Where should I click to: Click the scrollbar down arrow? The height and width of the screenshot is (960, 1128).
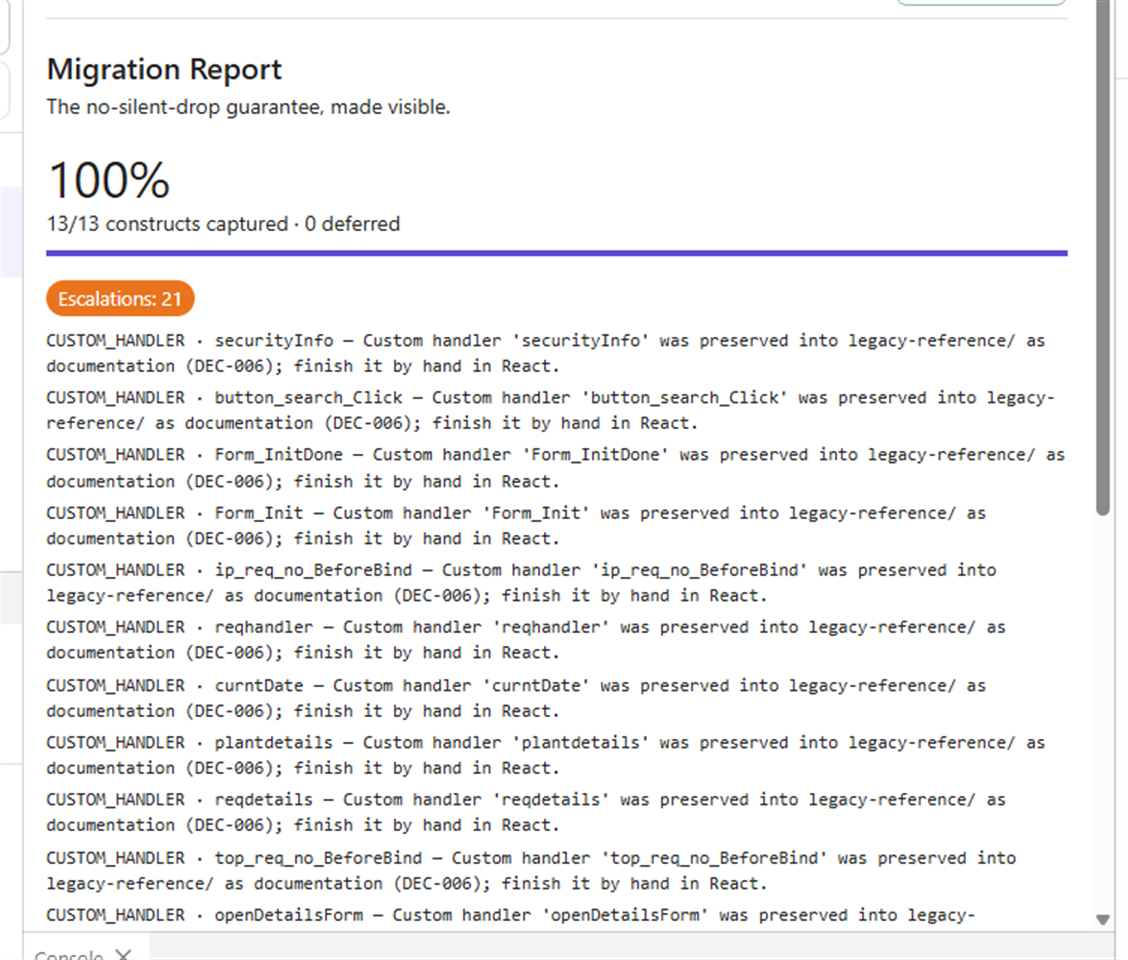(1102, 919)
